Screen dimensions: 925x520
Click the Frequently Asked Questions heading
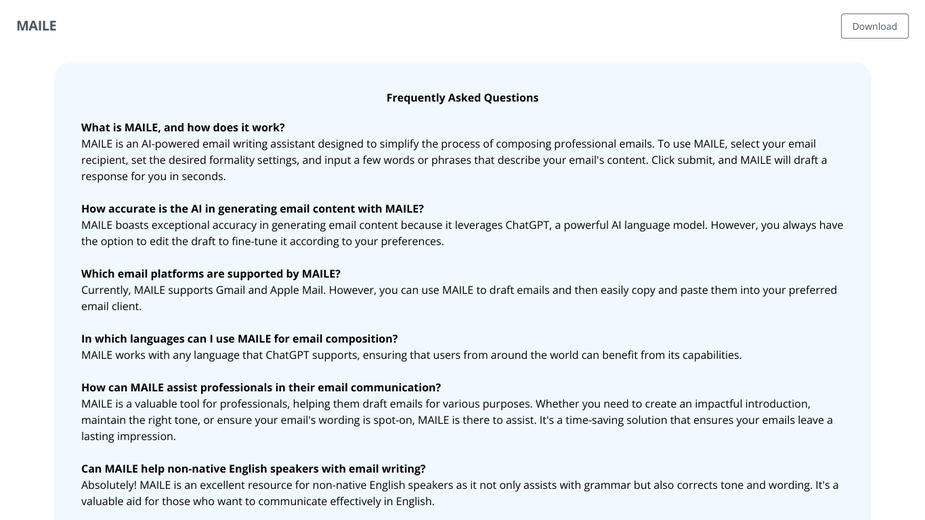[462, 98]
